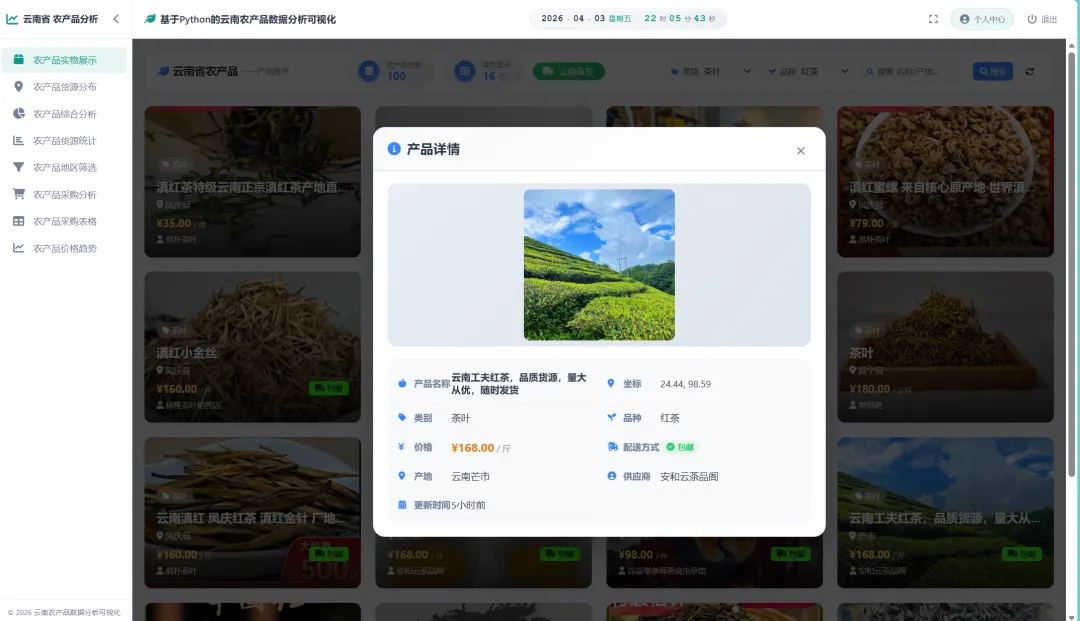Image resolution: width=1080 pixels, height=621 pixels.
Task: Click the 退出 logout button
Action: pyautogui.click(x=1042, y=19)
